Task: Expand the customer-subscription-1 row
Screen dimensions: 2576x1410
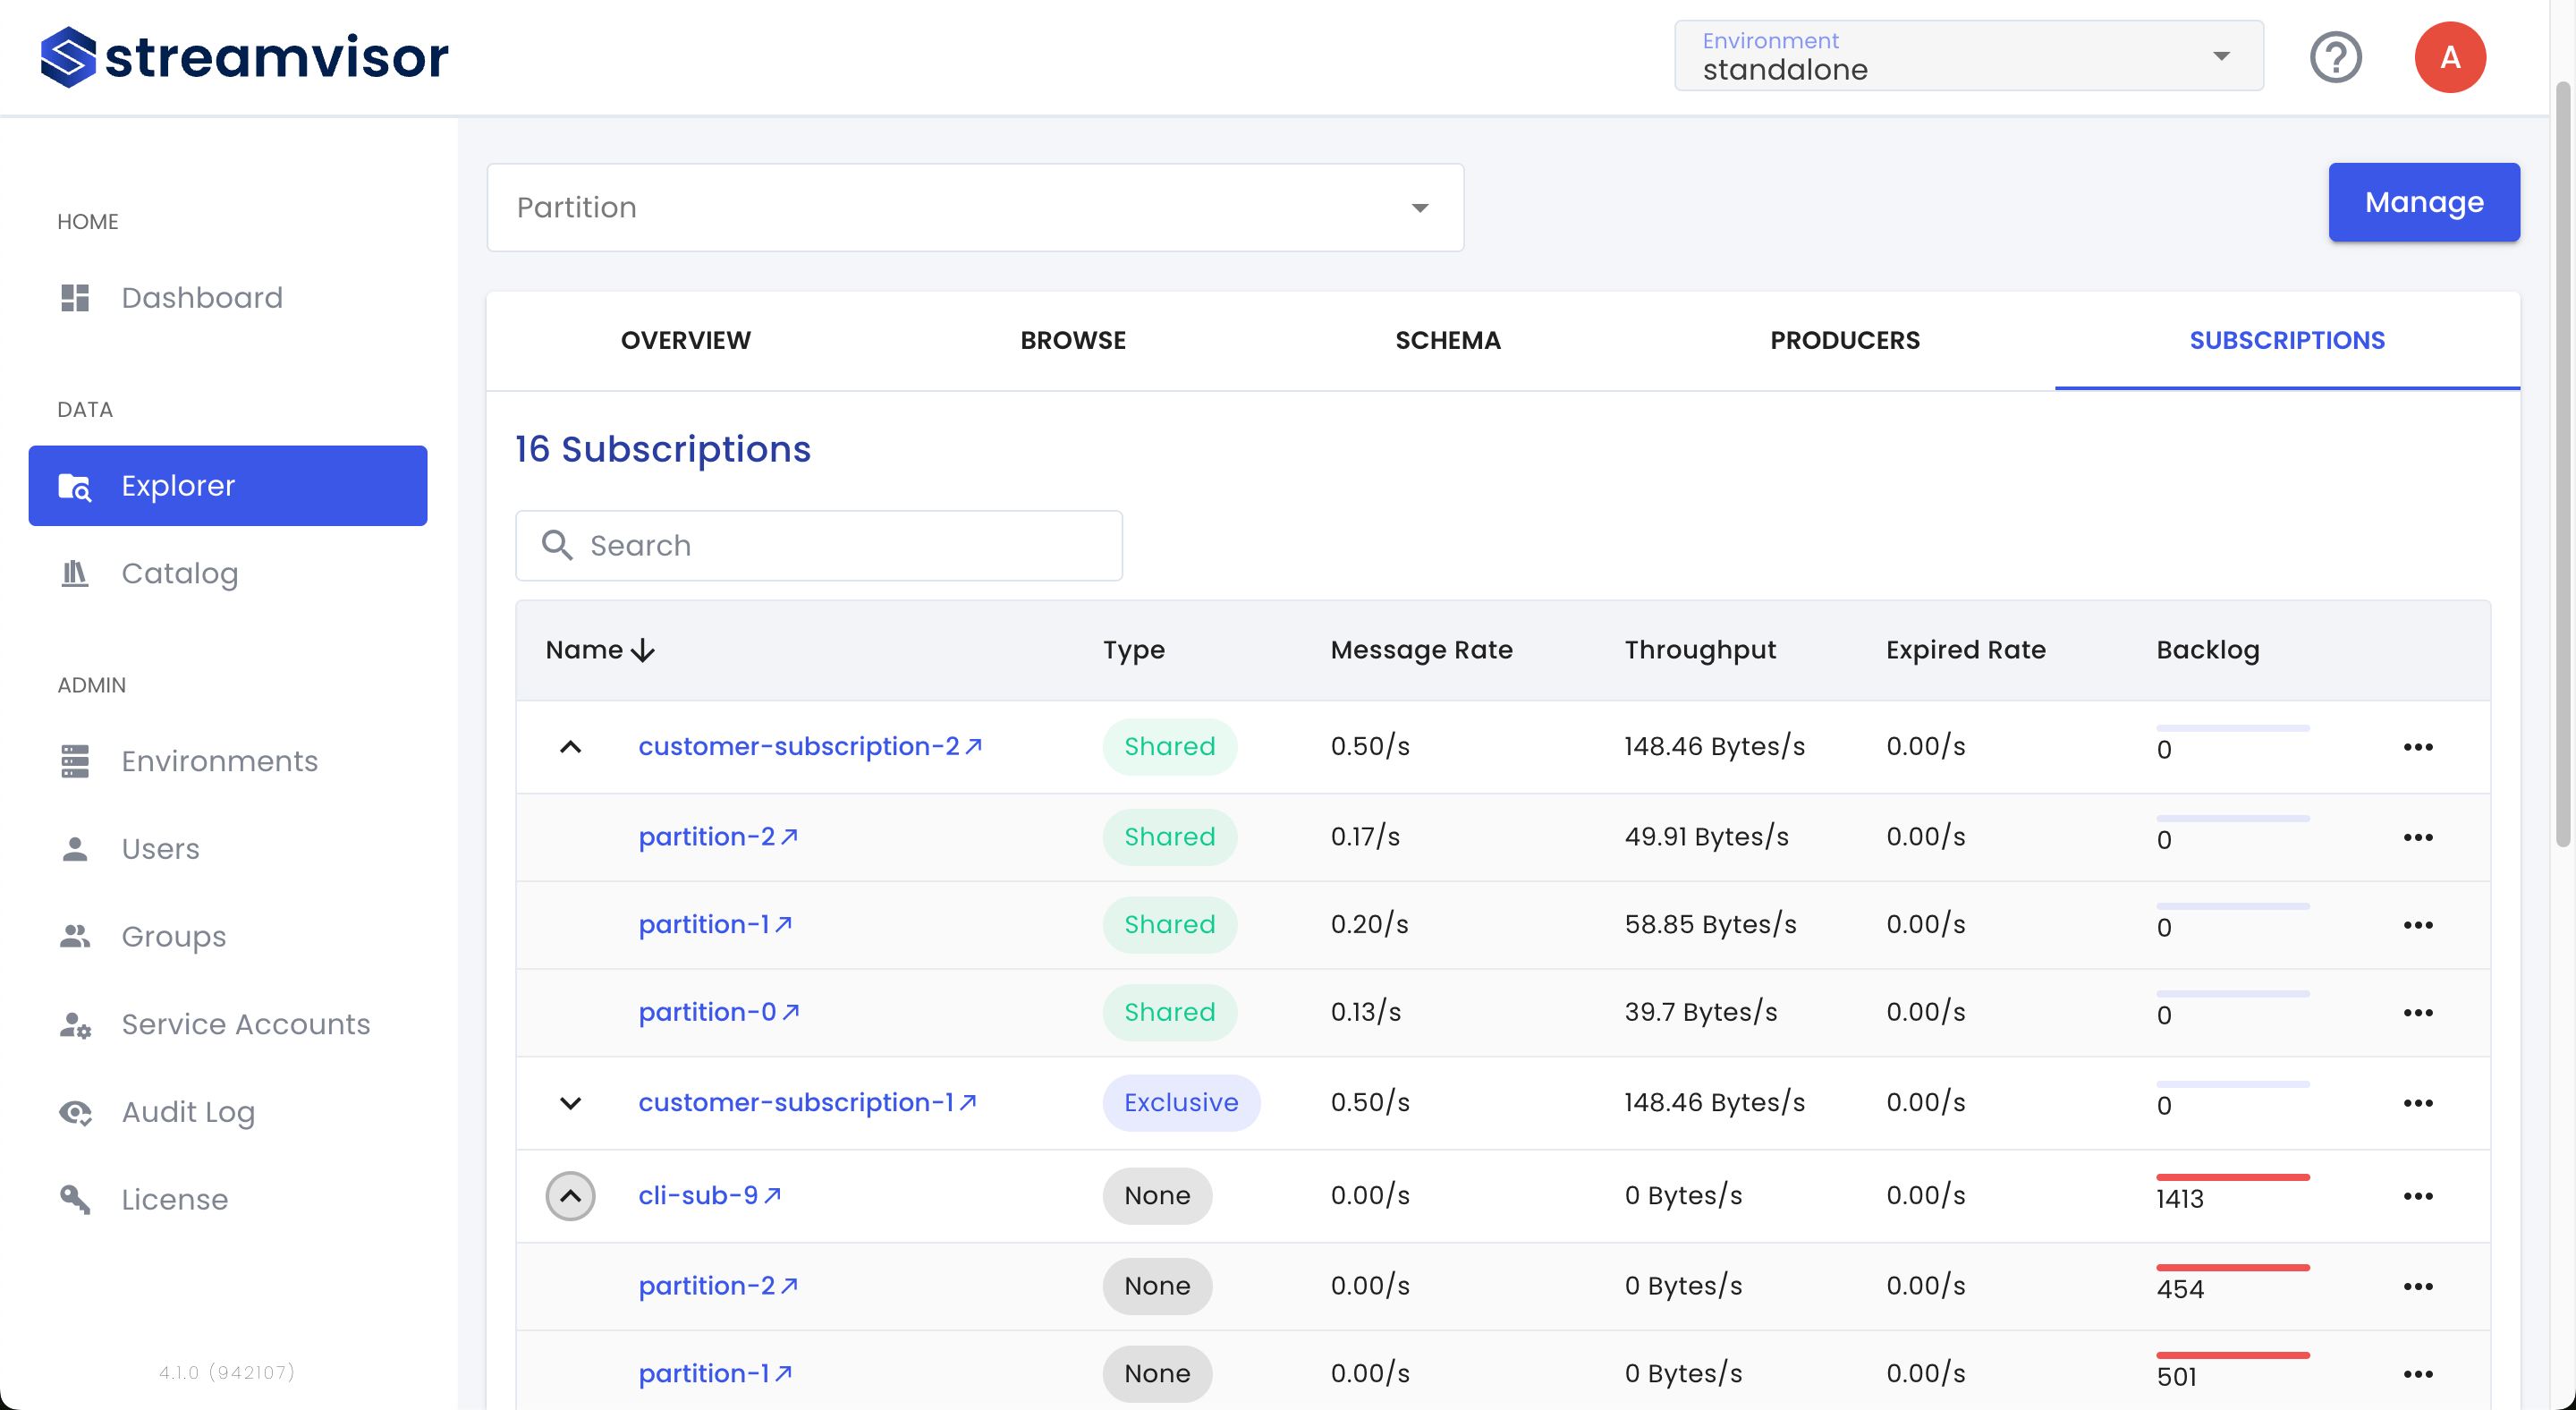Action: pos(570,1103)
